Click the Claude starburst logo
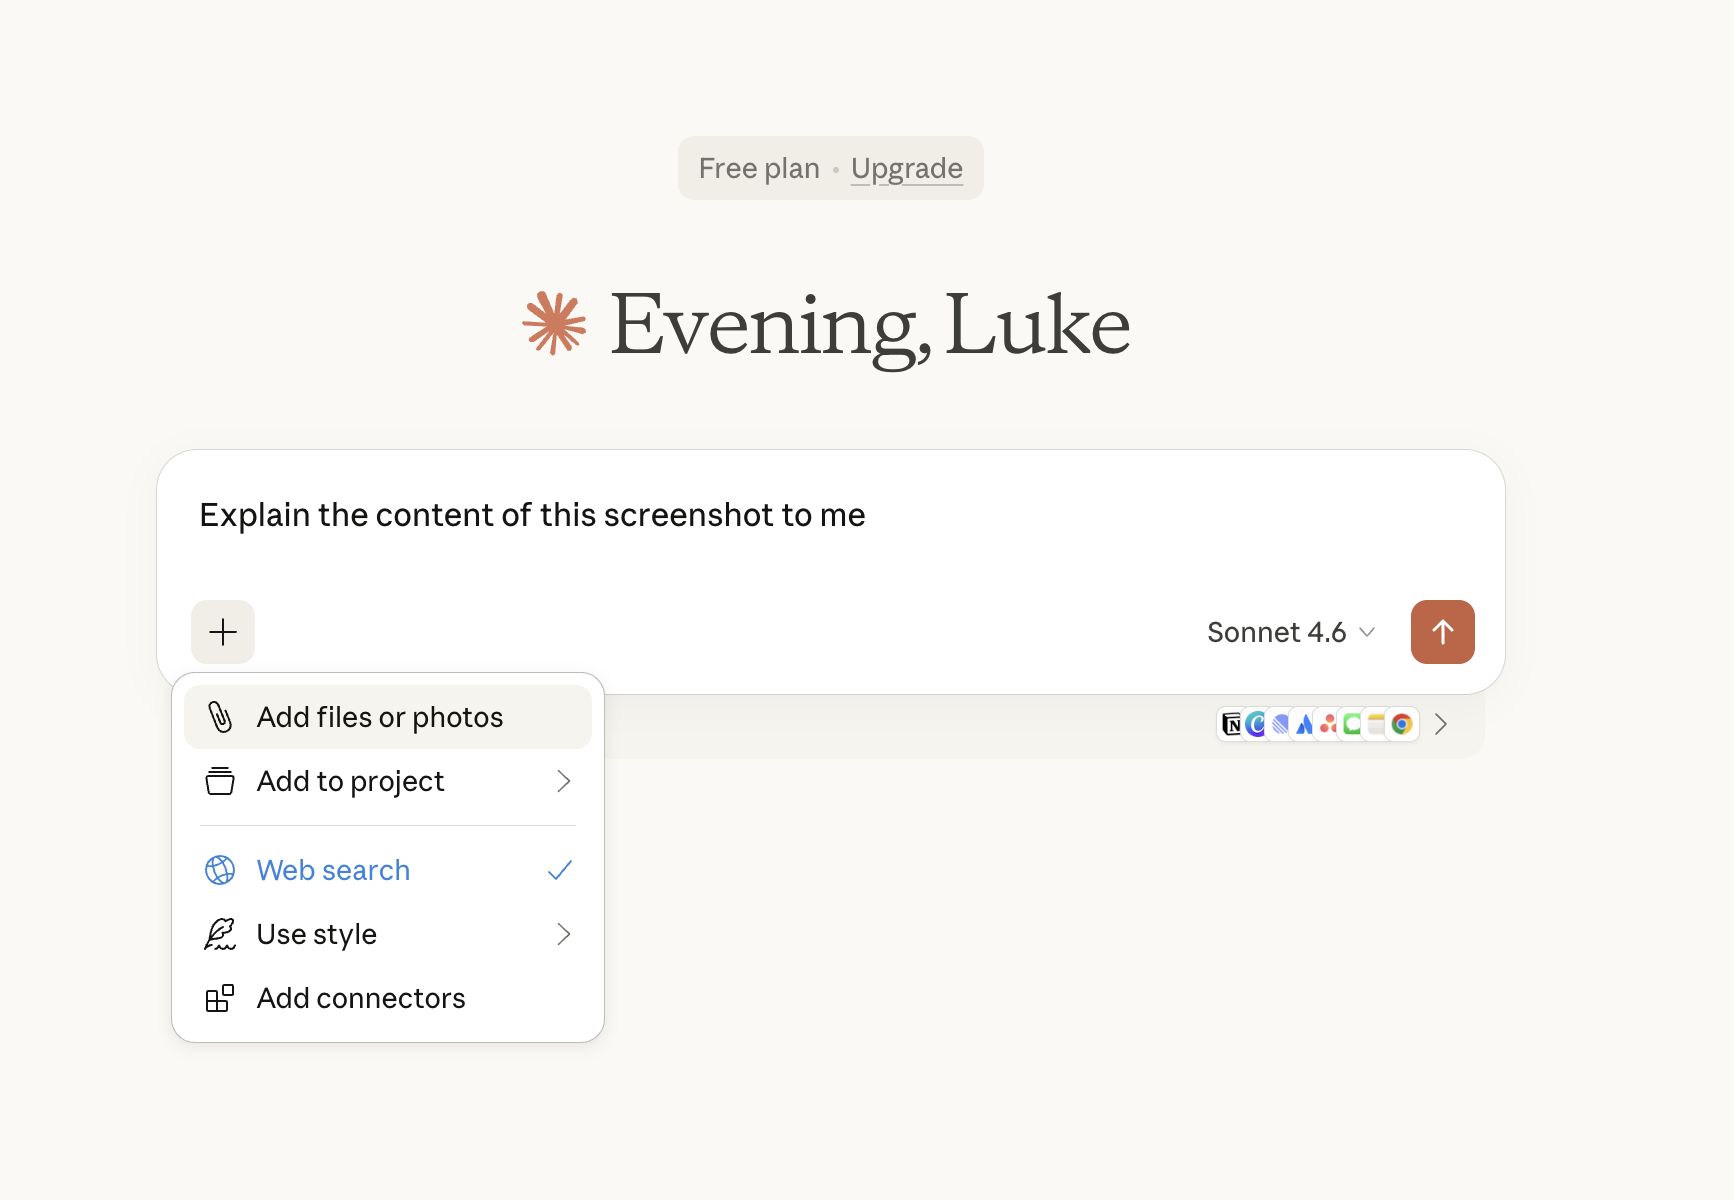The image size is (1734, 1200). pyautogui.click(x=554, y=324)
